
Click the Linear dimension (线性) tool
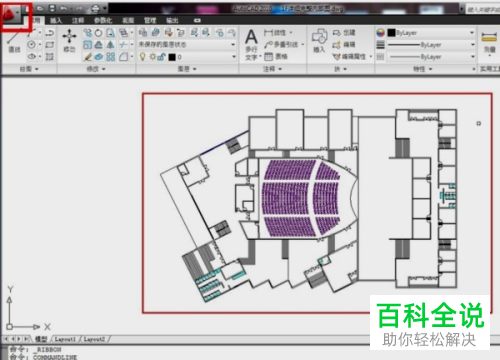[x=275, y=33]
